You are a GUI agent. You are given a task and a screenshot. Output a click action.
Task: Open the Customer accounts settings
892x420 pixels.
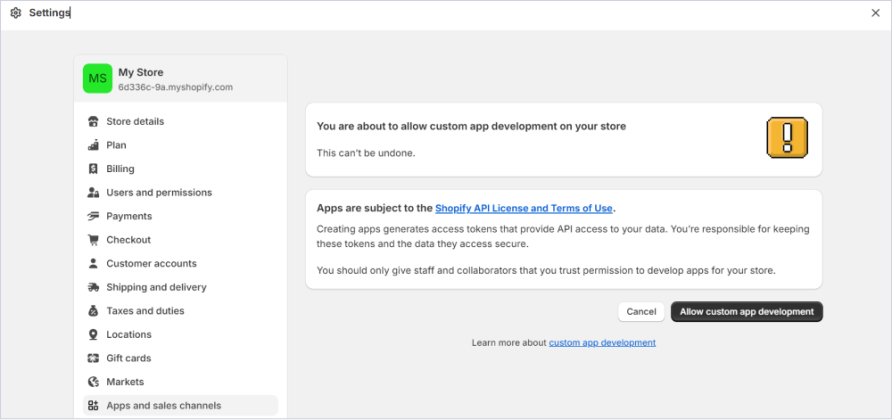tap(151, 264)
